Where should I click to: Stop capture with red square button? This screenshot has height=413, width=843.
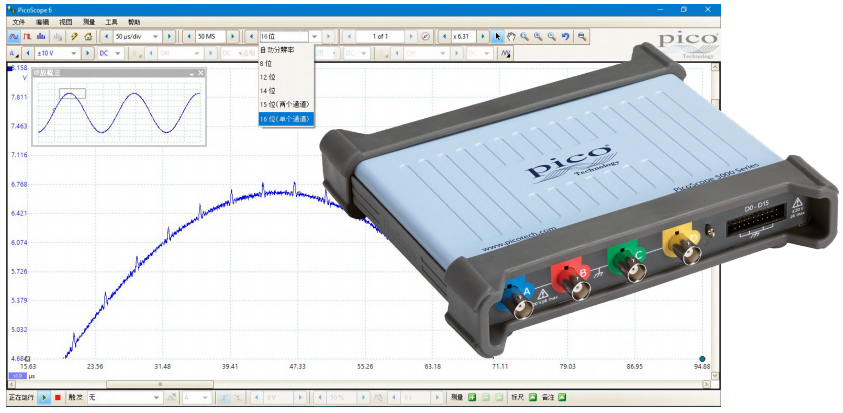point(57,397)
